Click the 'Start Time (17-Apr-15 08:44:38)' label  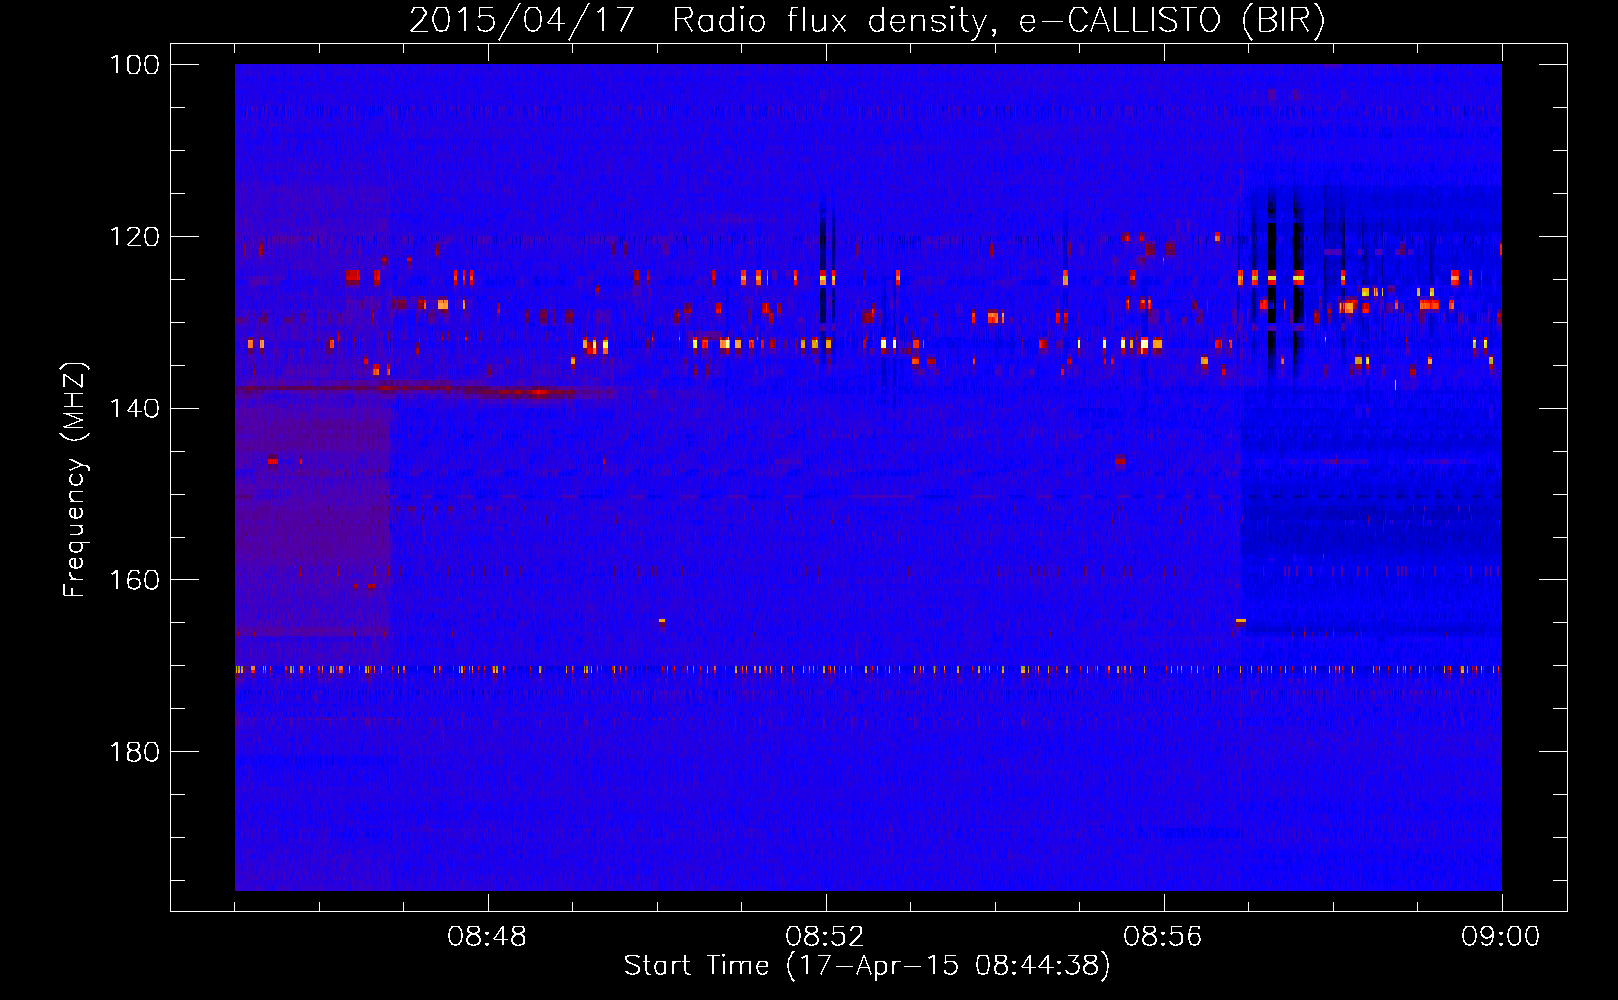(867, 965)
